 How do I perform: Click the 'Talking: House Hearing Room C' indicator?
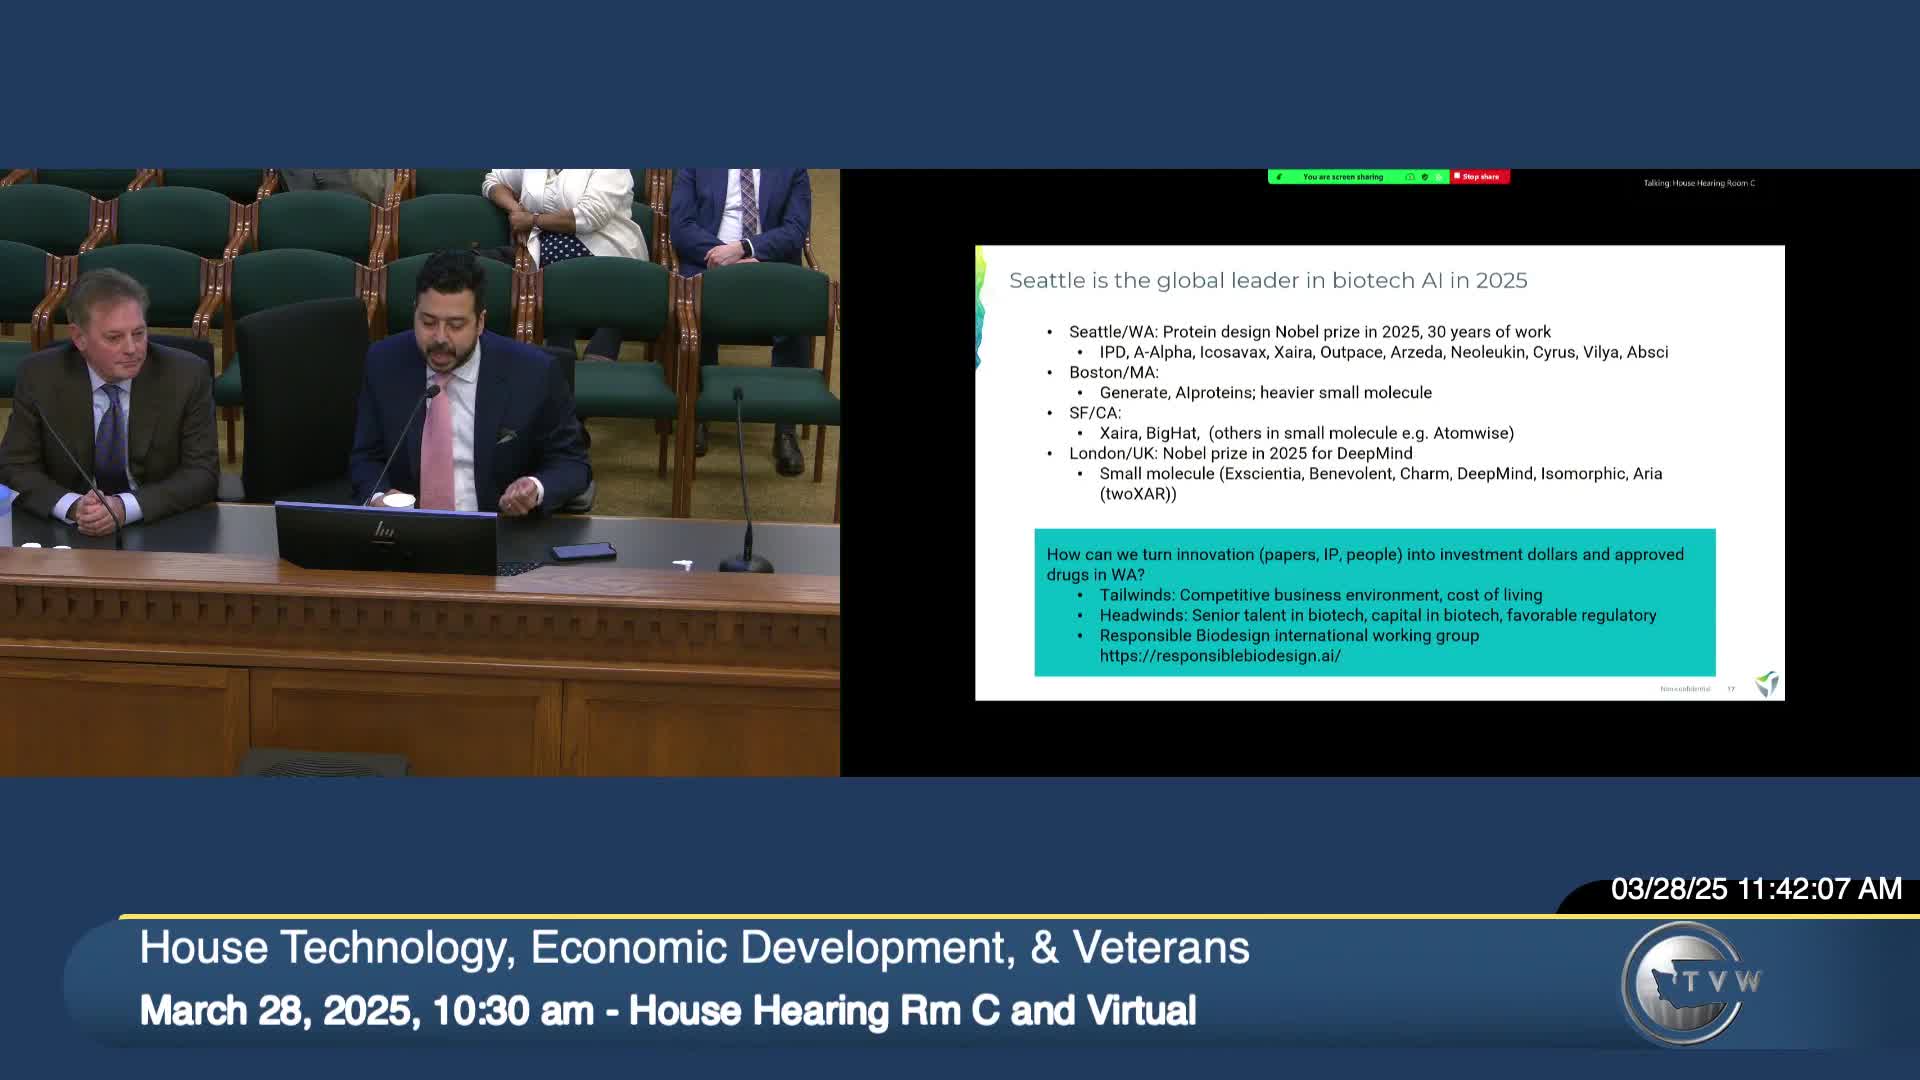click(1699, 183)
